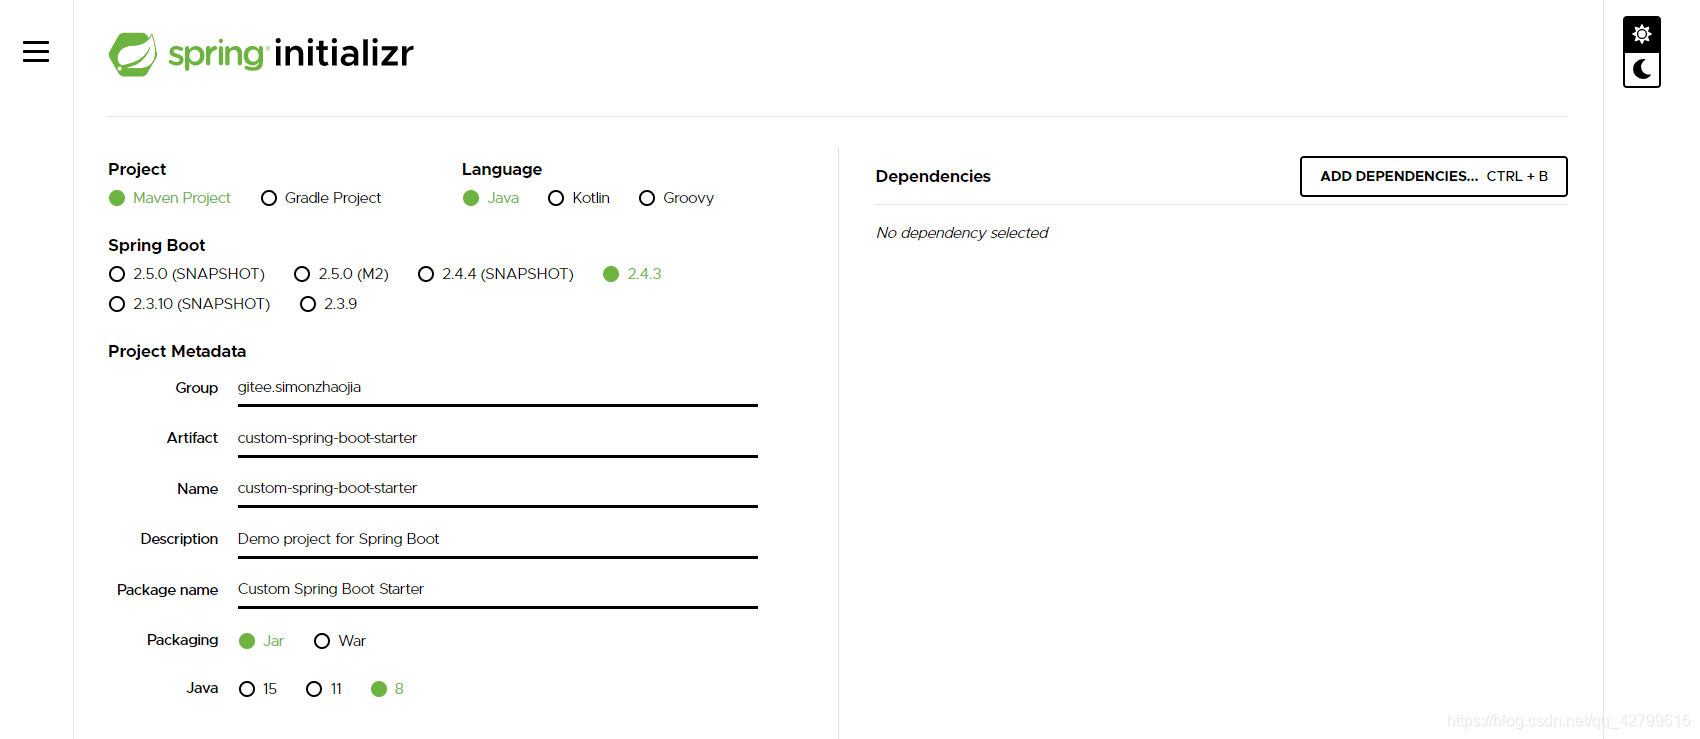This screenshot has height=739, width=1700.
Task: Edit the Description input field
Action: pyautogui.click(x=497, y=540)
